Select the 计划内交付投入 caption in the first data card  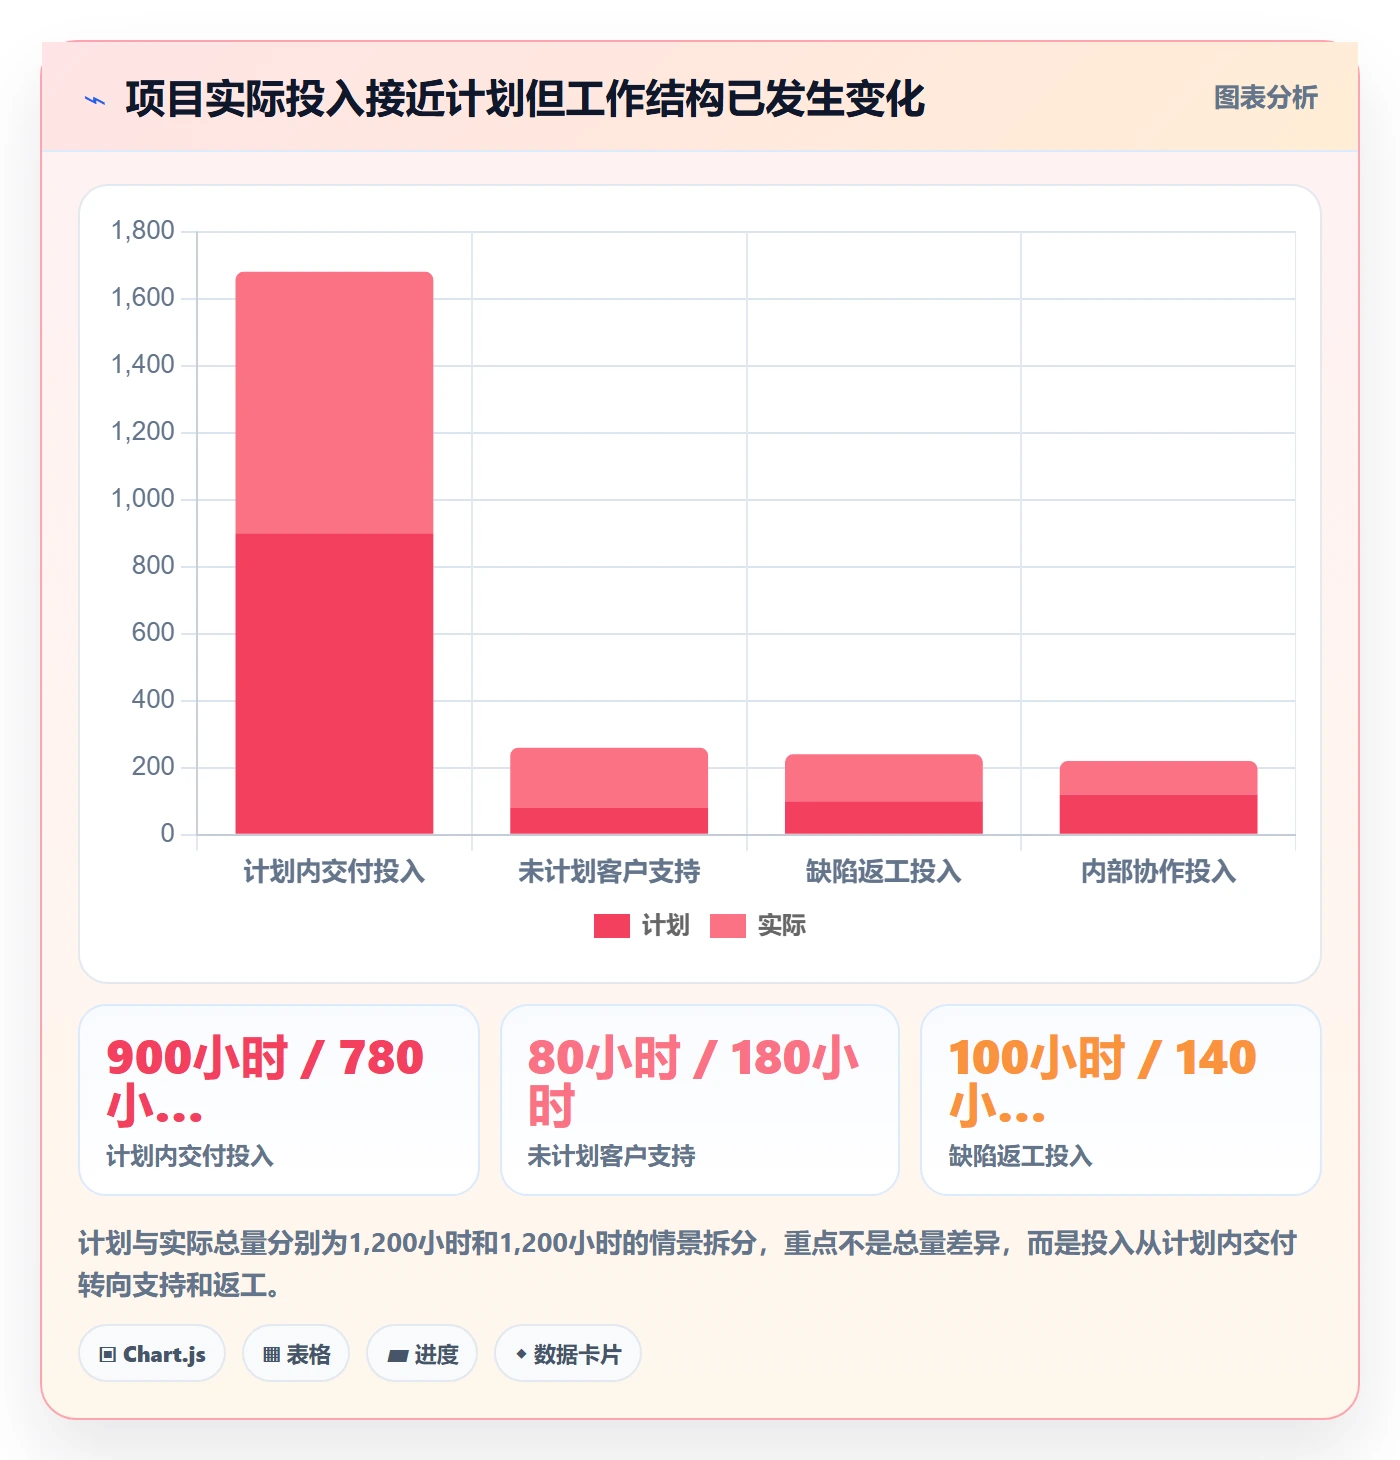[190, 1156]
